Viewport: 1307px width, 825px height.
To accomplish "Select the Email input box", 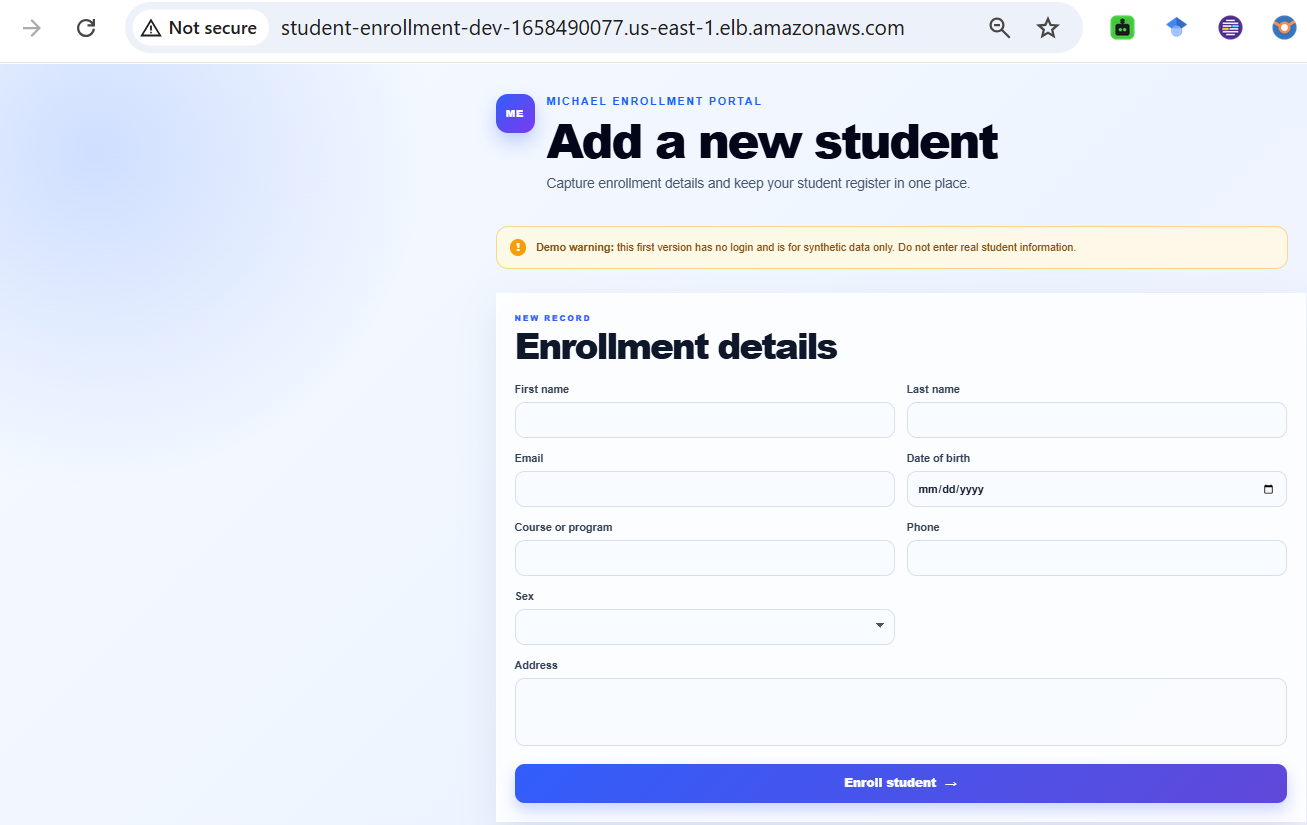I will pyautogui.click(x=705, y=489).
